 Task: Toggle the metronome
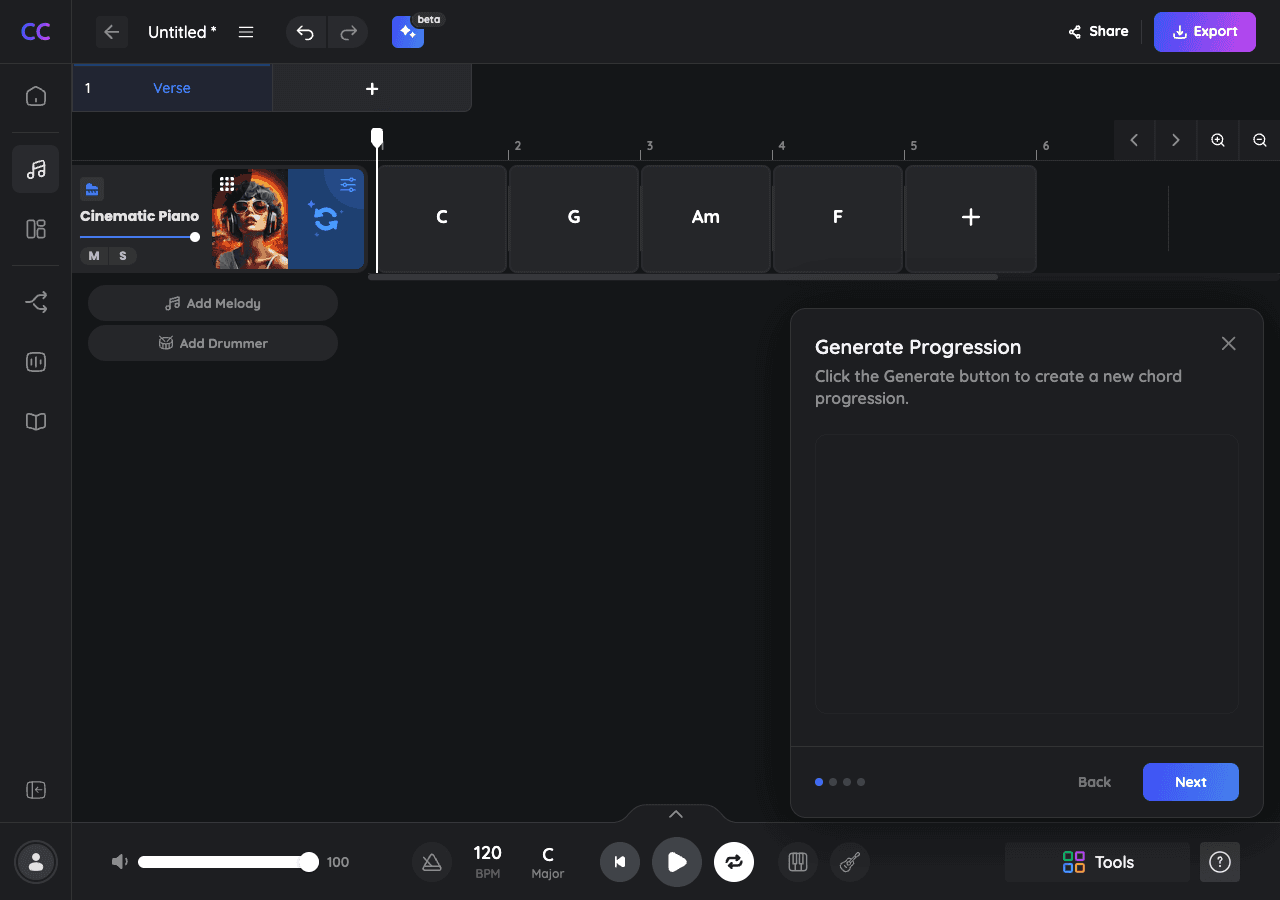tap(432, 862)
